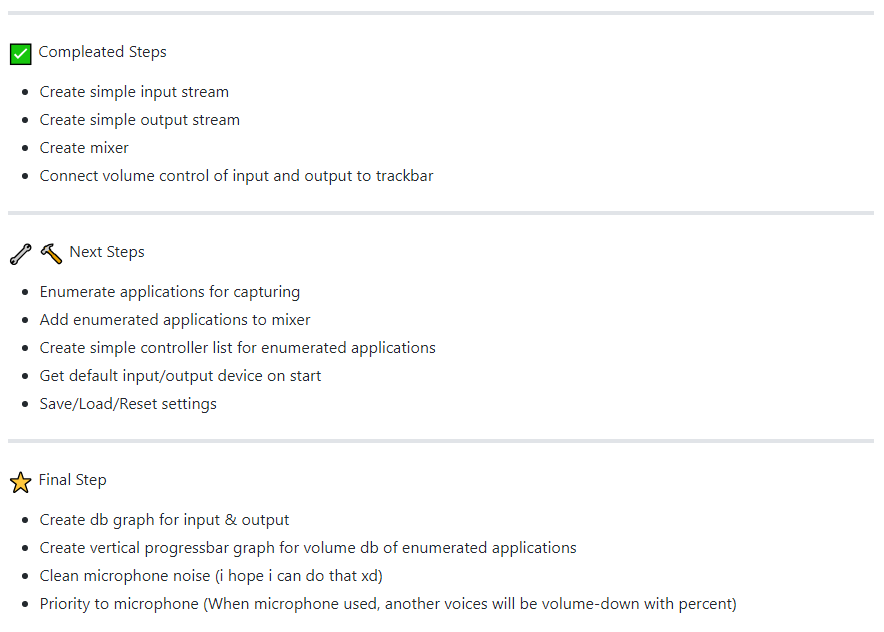Click 'Get default input/output device on start'

[180, 376]
